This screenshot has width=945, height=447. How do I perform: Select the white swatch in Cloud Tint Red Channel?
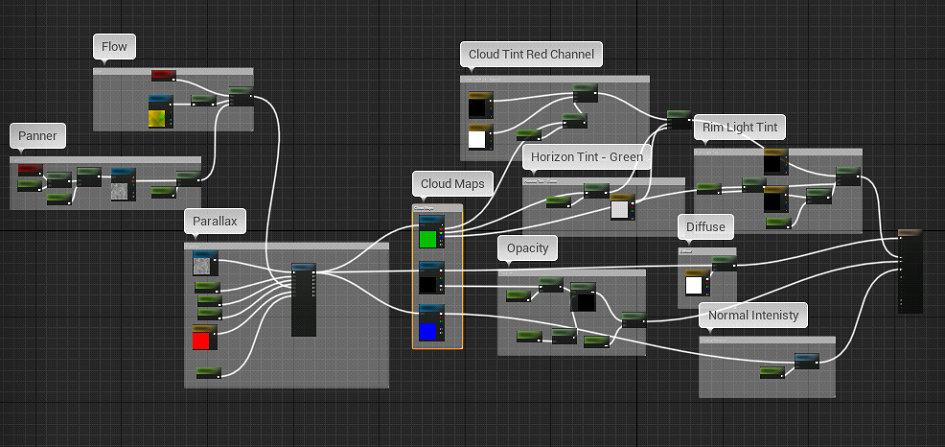[478, 139]
